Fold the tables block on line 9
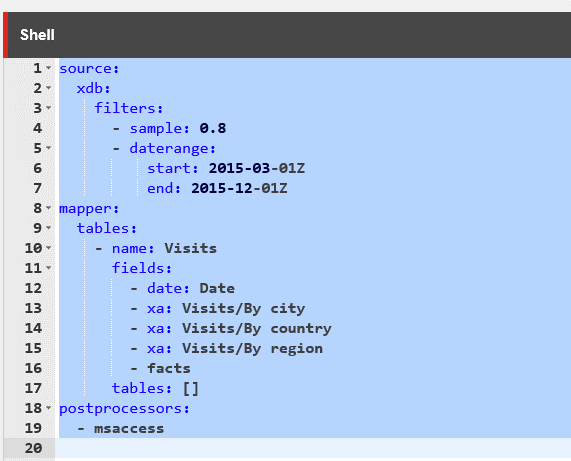This screenshot has height=461, width=571. [x=48, y=228]
